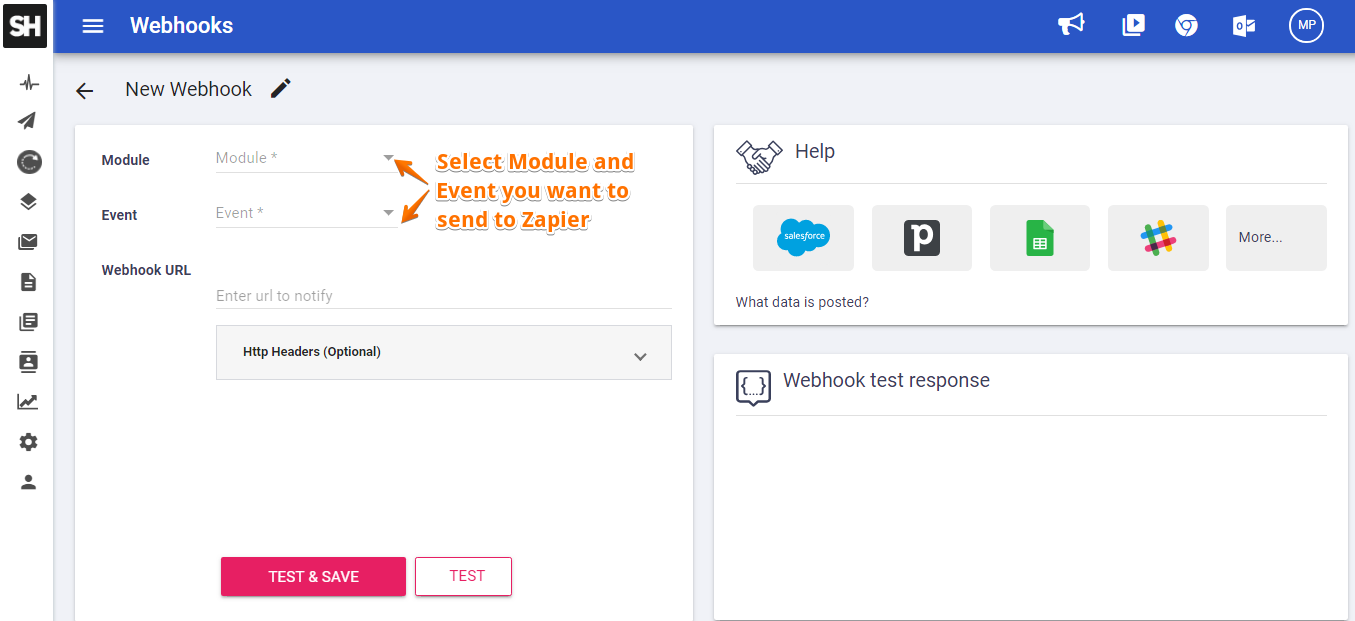Screen dimensions: 1355x621
Task: Select the Slack help tile
Action: point(1158,238)
